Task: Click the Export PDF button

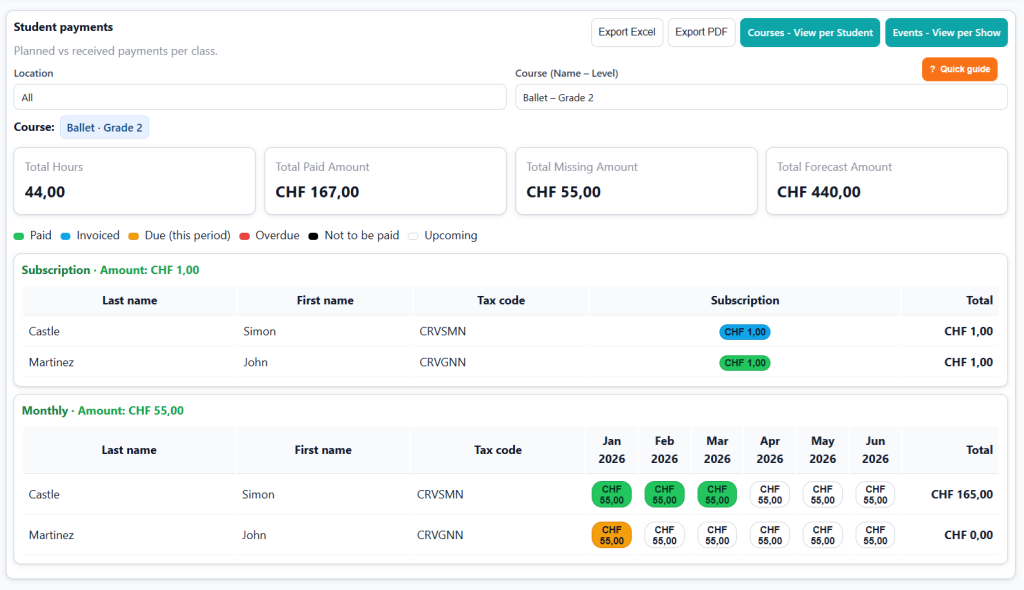Action: tap(701, 32)
